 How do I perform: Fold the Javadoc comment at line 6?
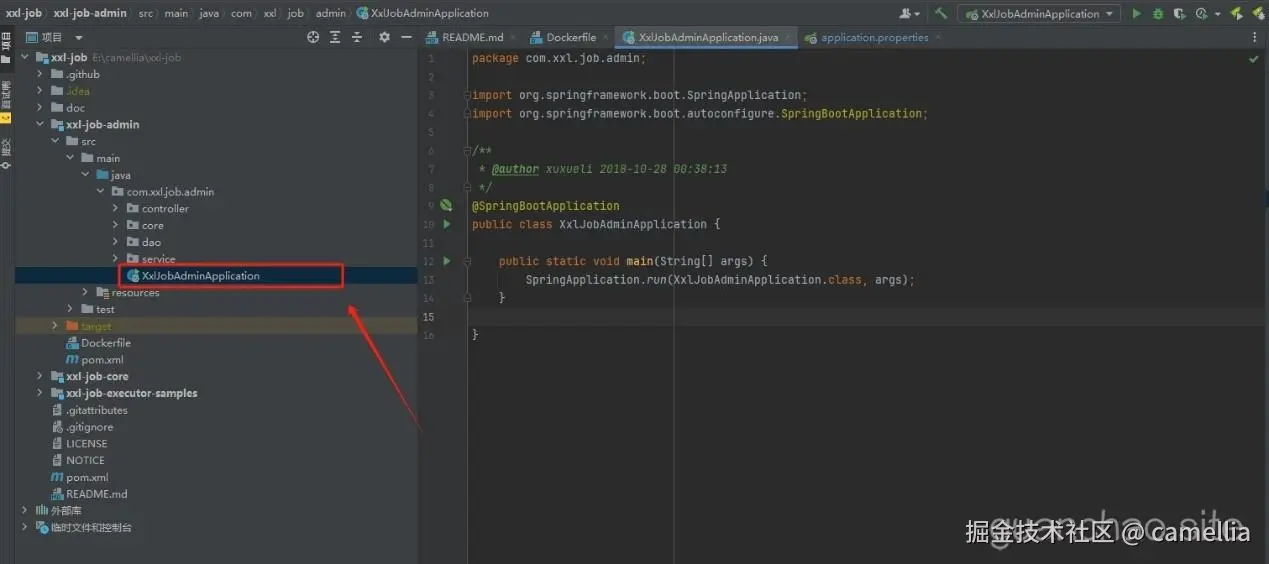pyautogui.click(x=466, y=151)
